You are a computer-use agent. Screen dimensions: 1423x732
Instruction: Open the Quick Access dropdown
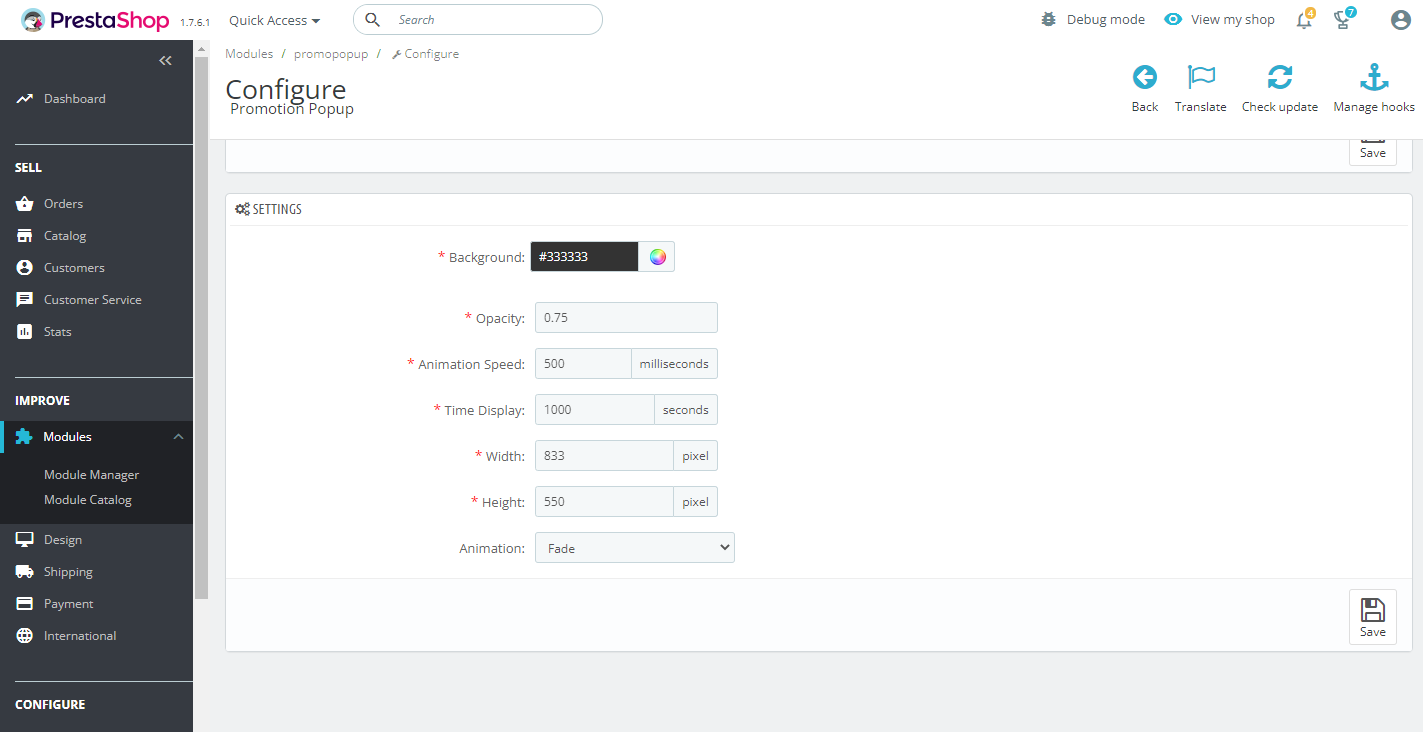[x=275, y=20]
